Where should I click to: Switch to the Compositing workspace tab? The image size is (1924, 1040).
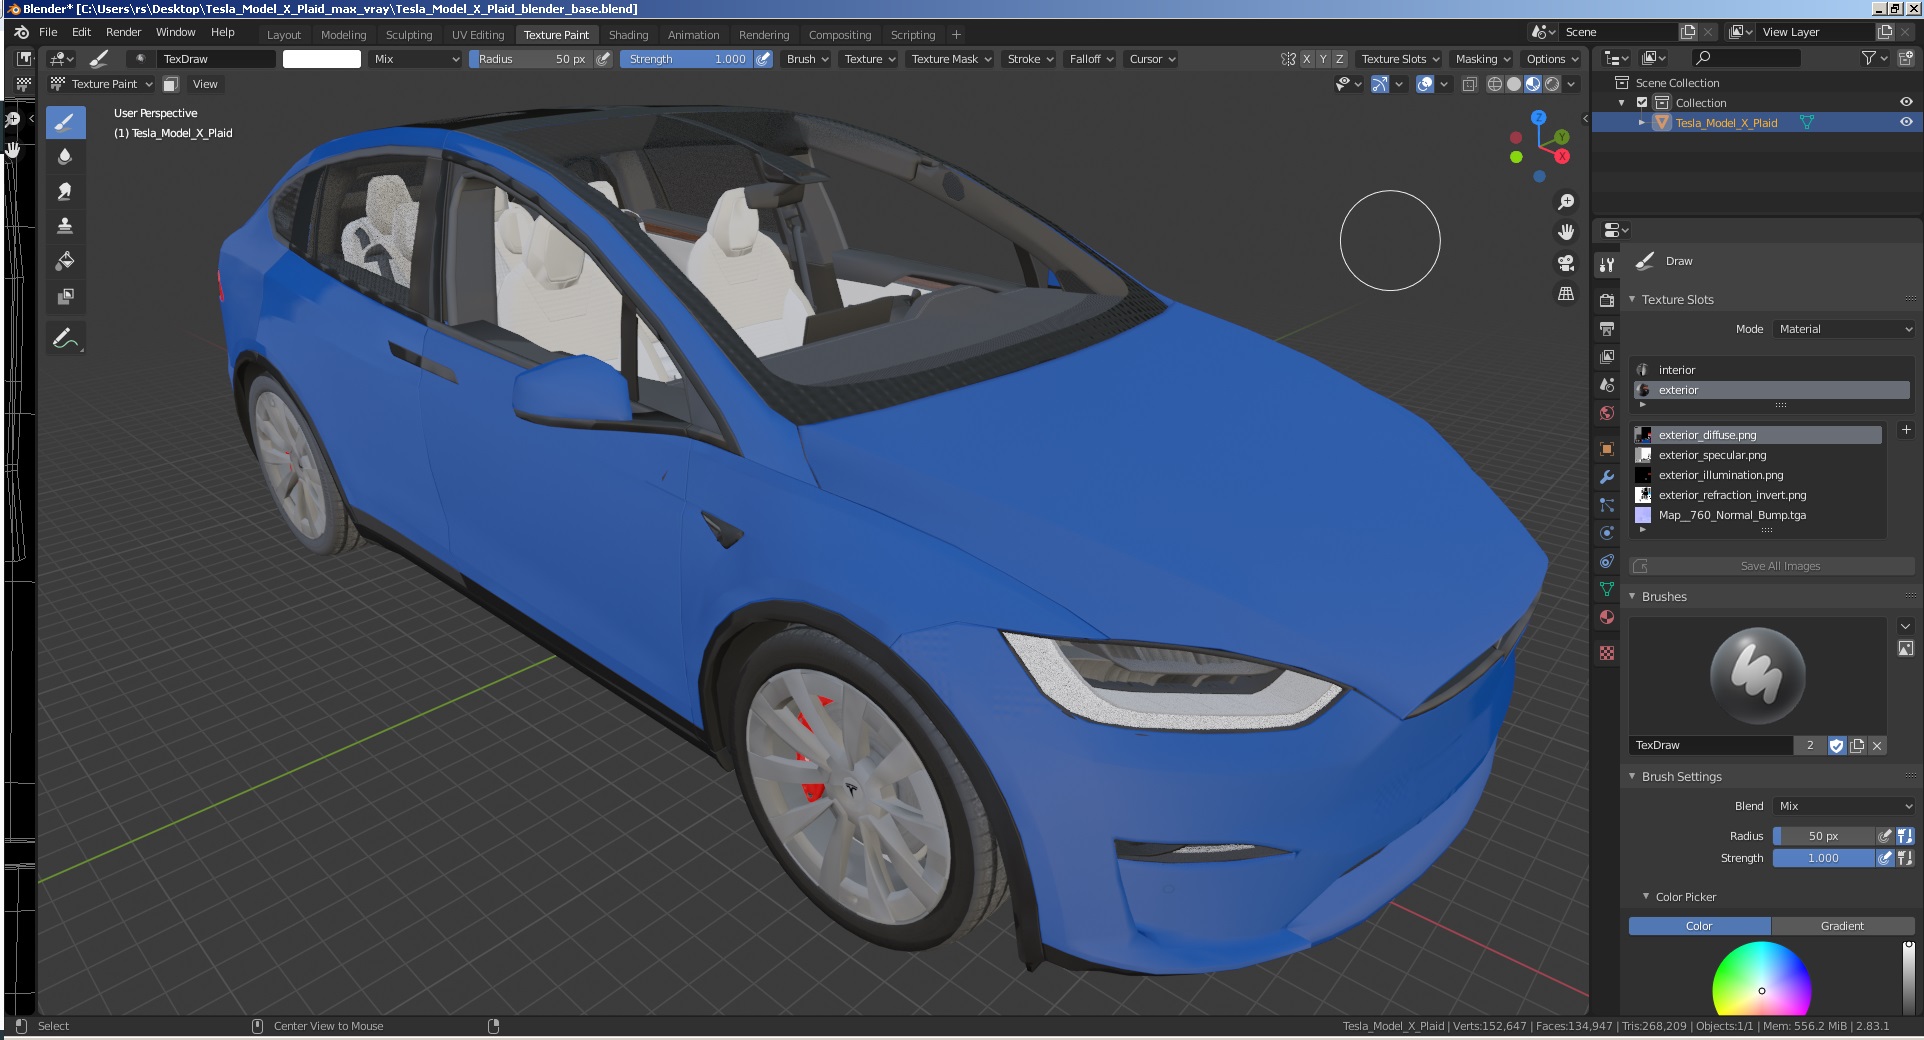tap(840, 35)
